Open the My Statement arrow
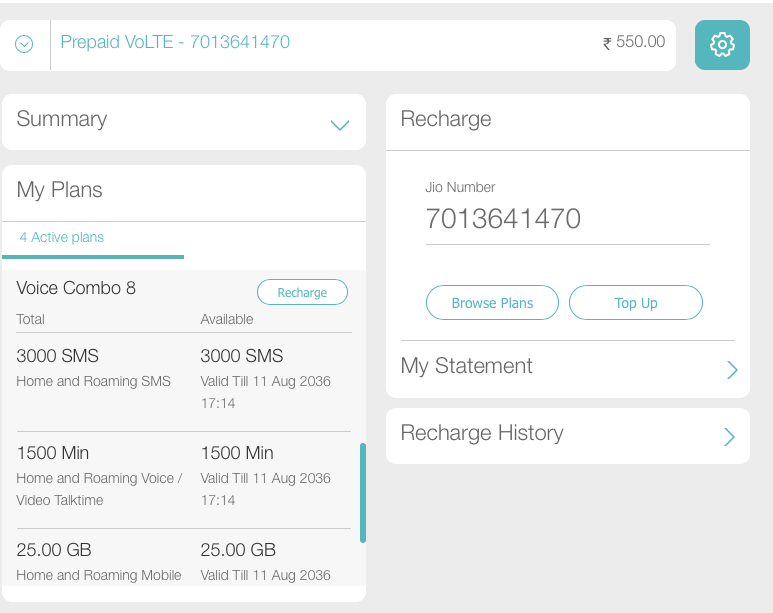The width and height of the screenshot is (773, 613). [732, 369]
